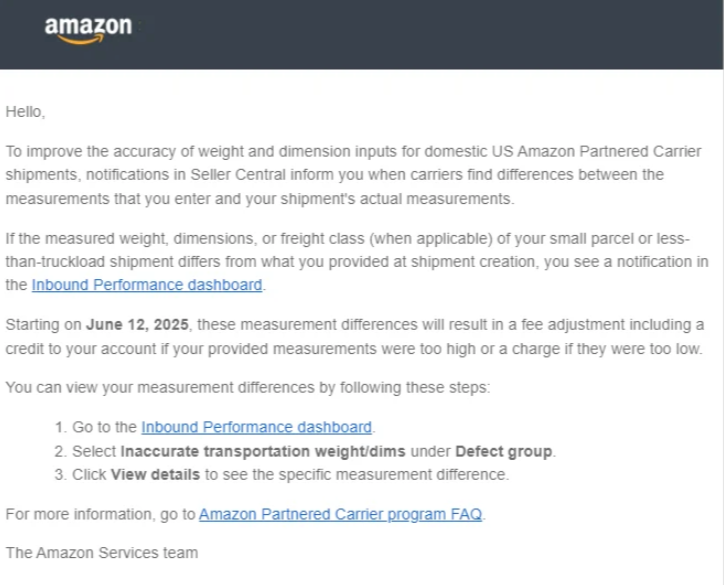Viewport: 724px width, 585px height.
Task: Click the Hello greeting line
Action: [26, 112]
